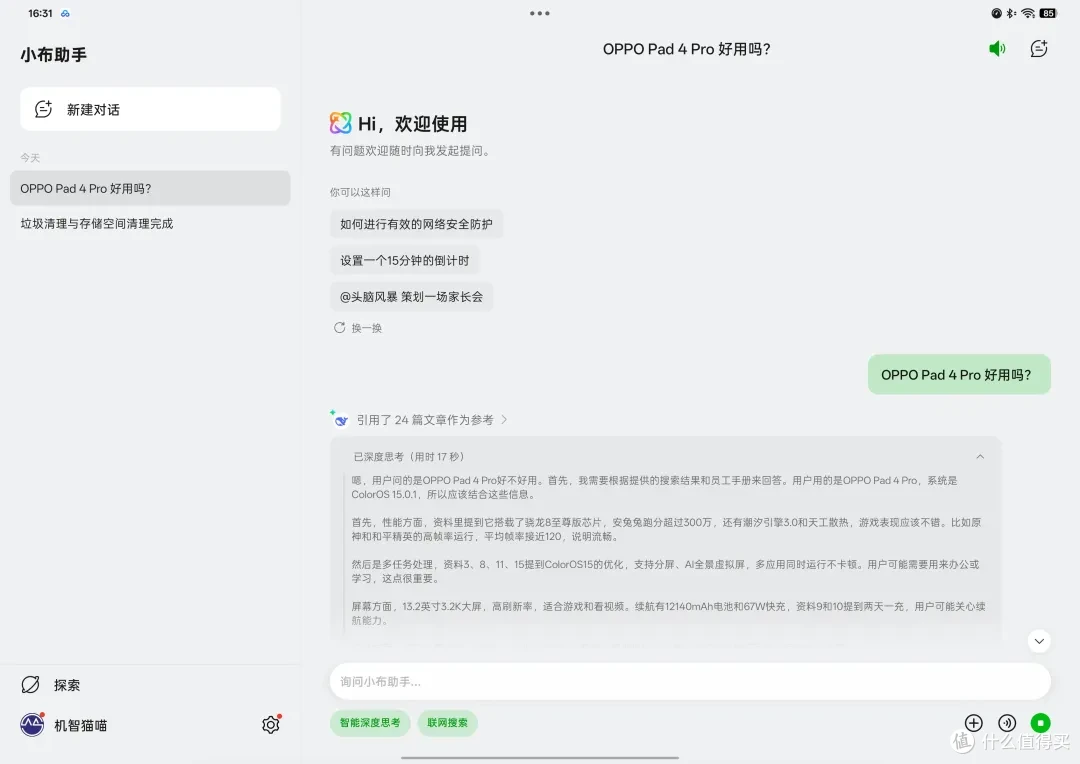Stop generation with the green stop button
Viewport: 1080px width, 764px height.
point(1040,723)
